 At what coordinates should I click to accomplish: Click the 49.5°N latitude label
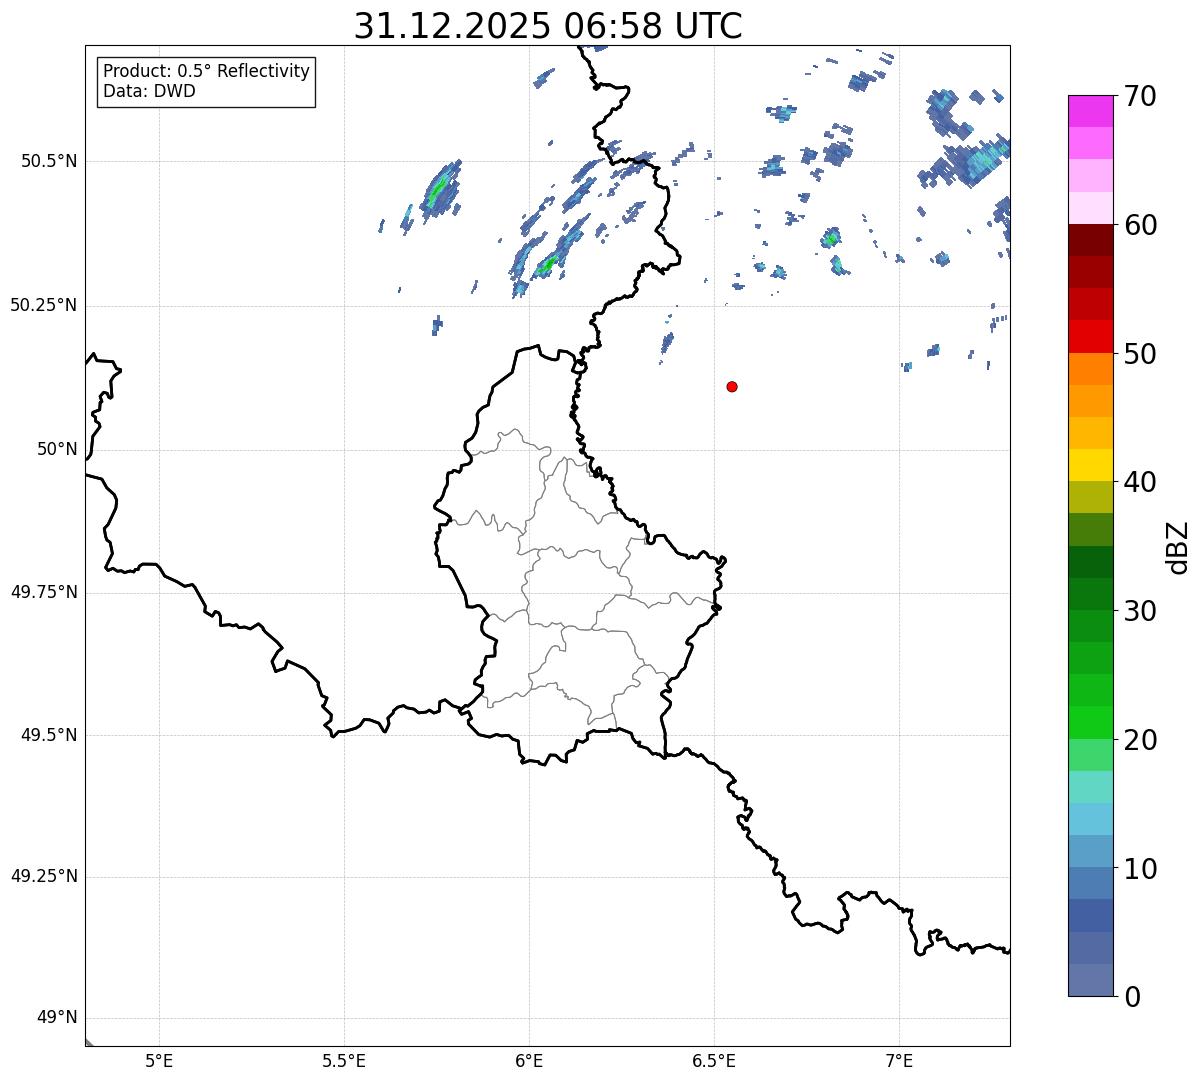(49, 735)
